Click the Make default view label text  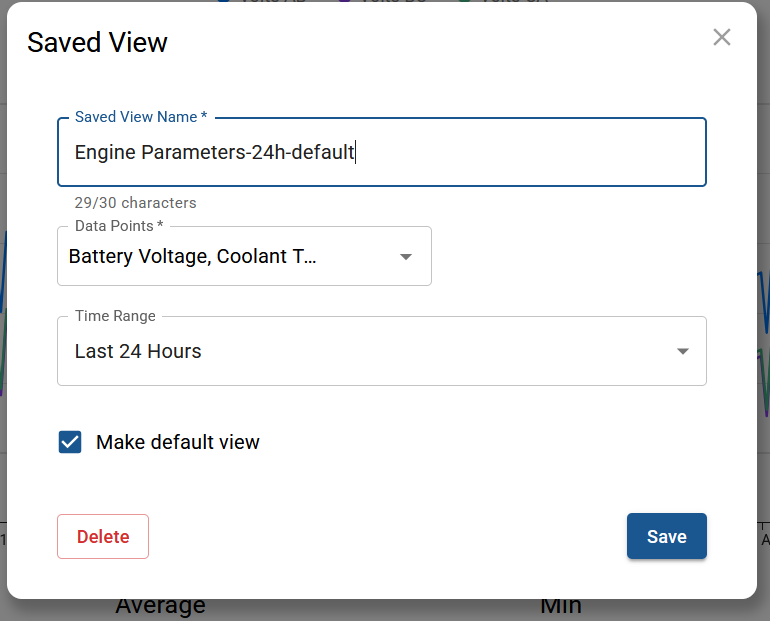(x=178, y=442)
